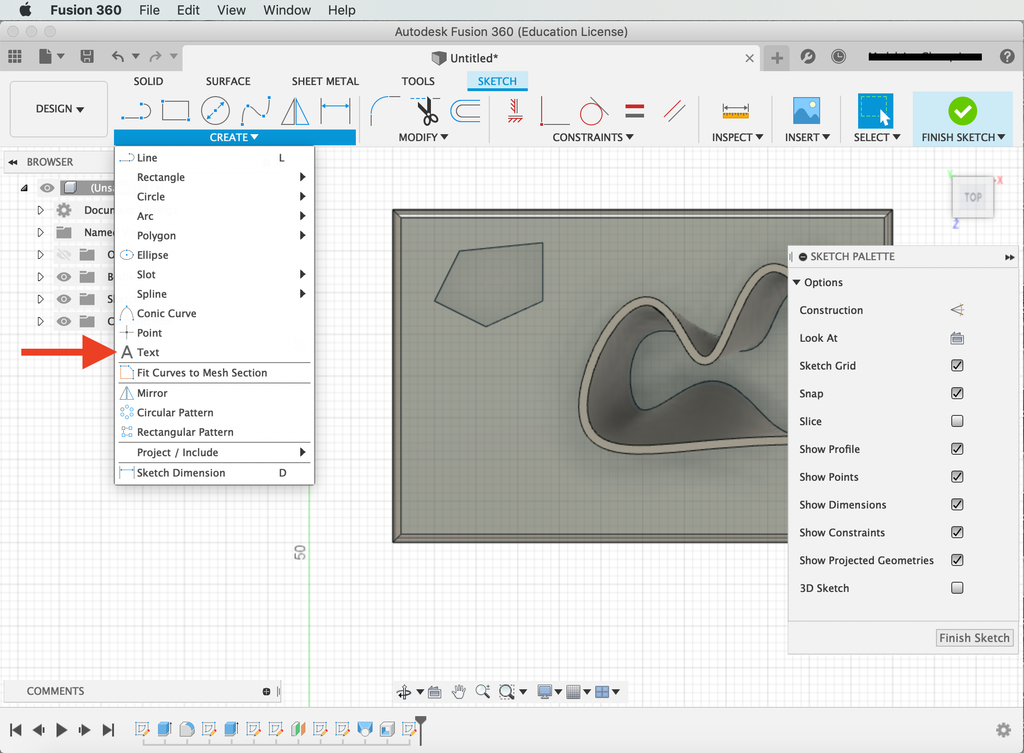Toggle the Show Constraints checkbox
This screenshot has width=1024, height=753.
pos(957,532)
